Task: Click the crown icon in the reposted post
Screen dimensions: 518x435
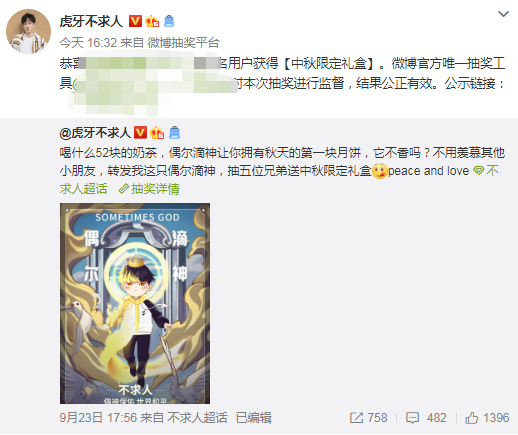Action: pos(157,133)
